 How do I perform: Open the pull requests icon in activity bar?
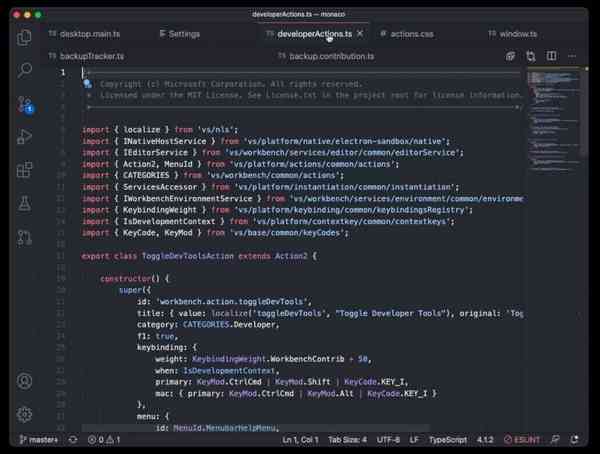click(x=24, y=237)
